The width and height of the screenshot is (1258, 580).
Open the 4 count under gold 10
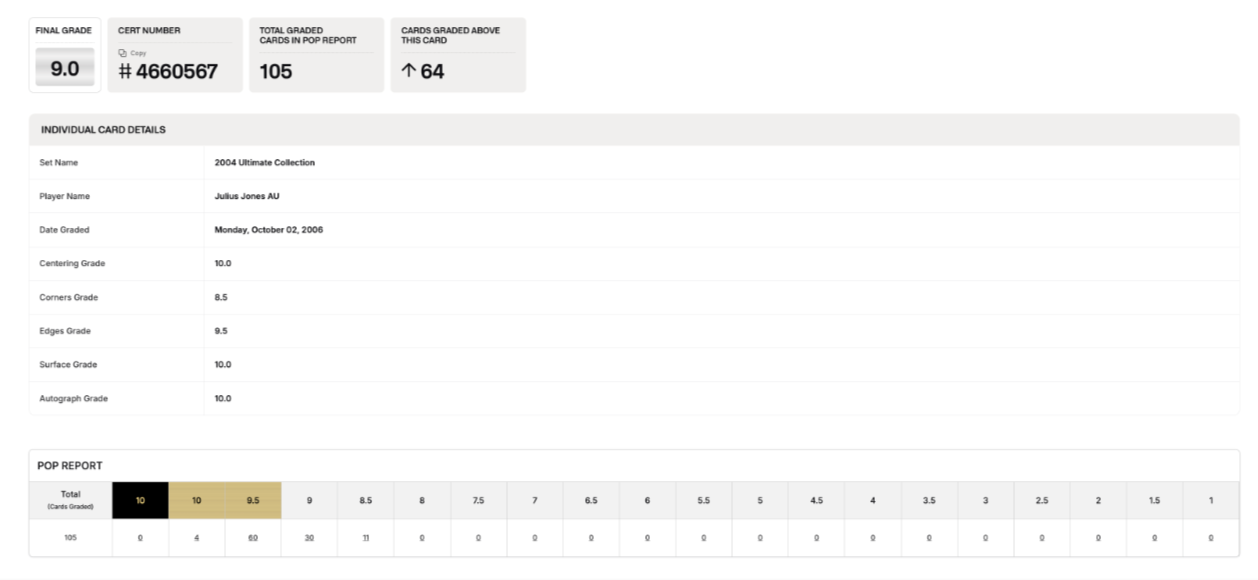coord(196,537)
